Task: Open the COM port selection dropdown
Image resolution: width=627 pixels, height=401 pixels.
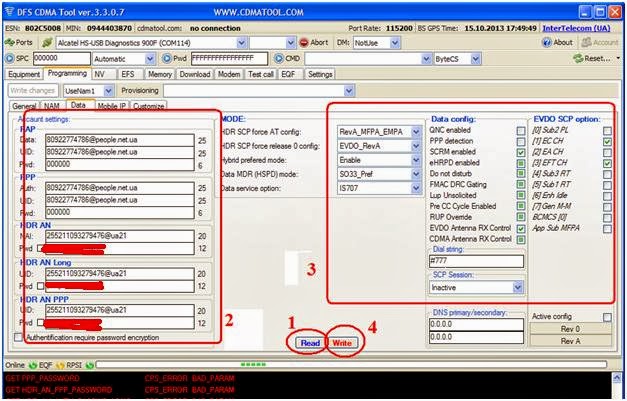Action: tap(241, 43)
